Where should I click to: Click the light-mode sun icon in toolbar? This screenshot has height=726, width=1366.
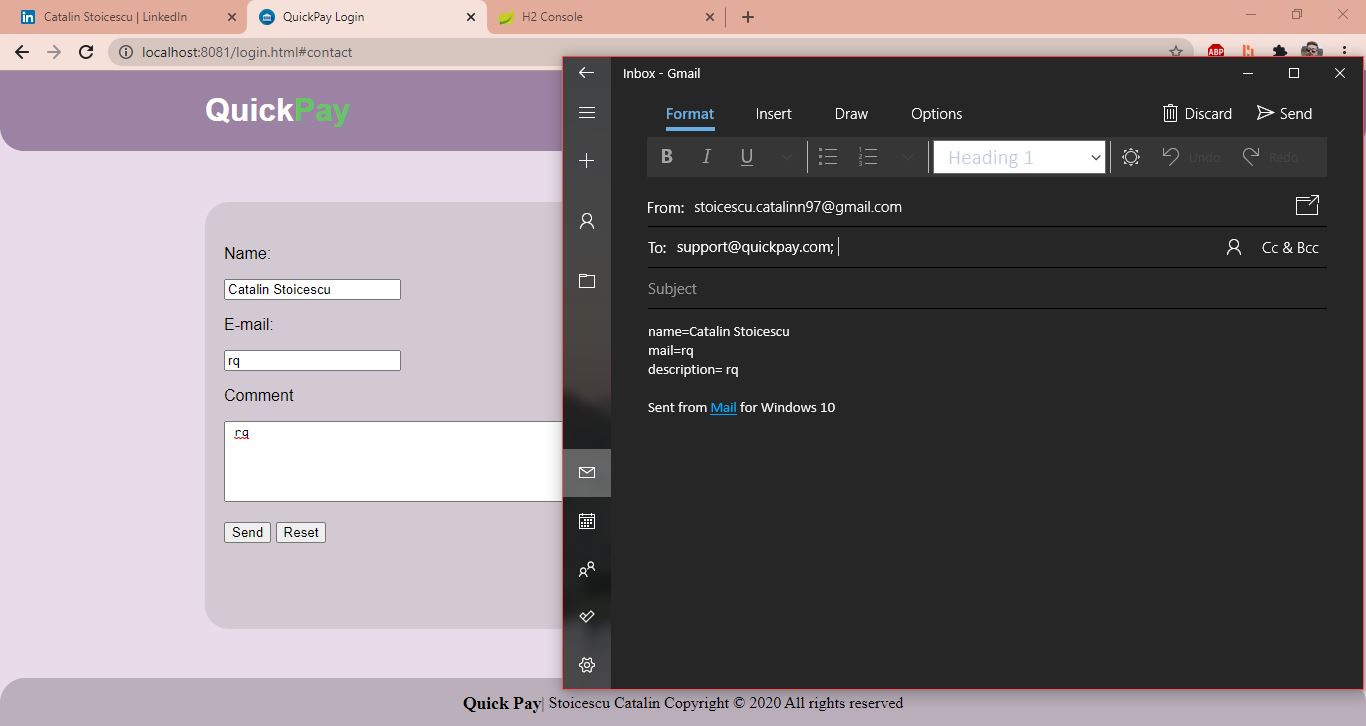[1131, 157]
